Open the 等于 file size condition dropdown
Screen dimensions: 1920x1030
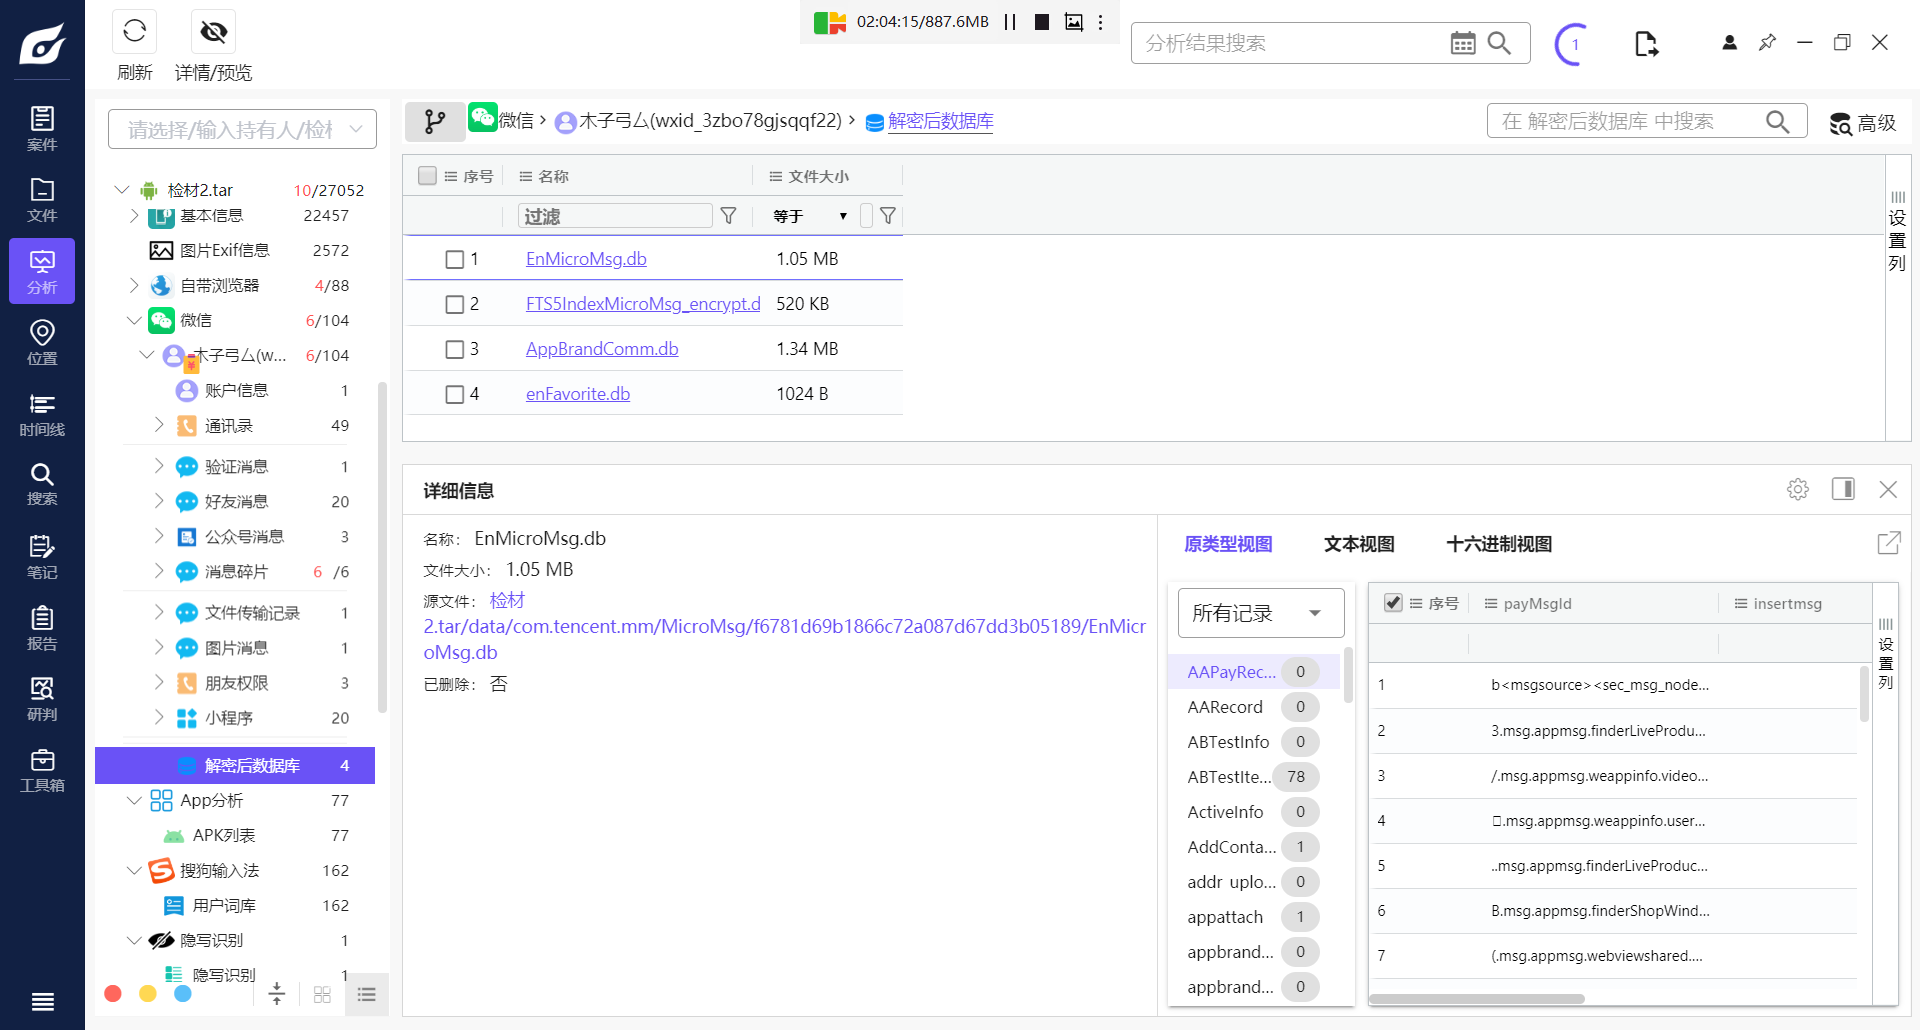810,216
